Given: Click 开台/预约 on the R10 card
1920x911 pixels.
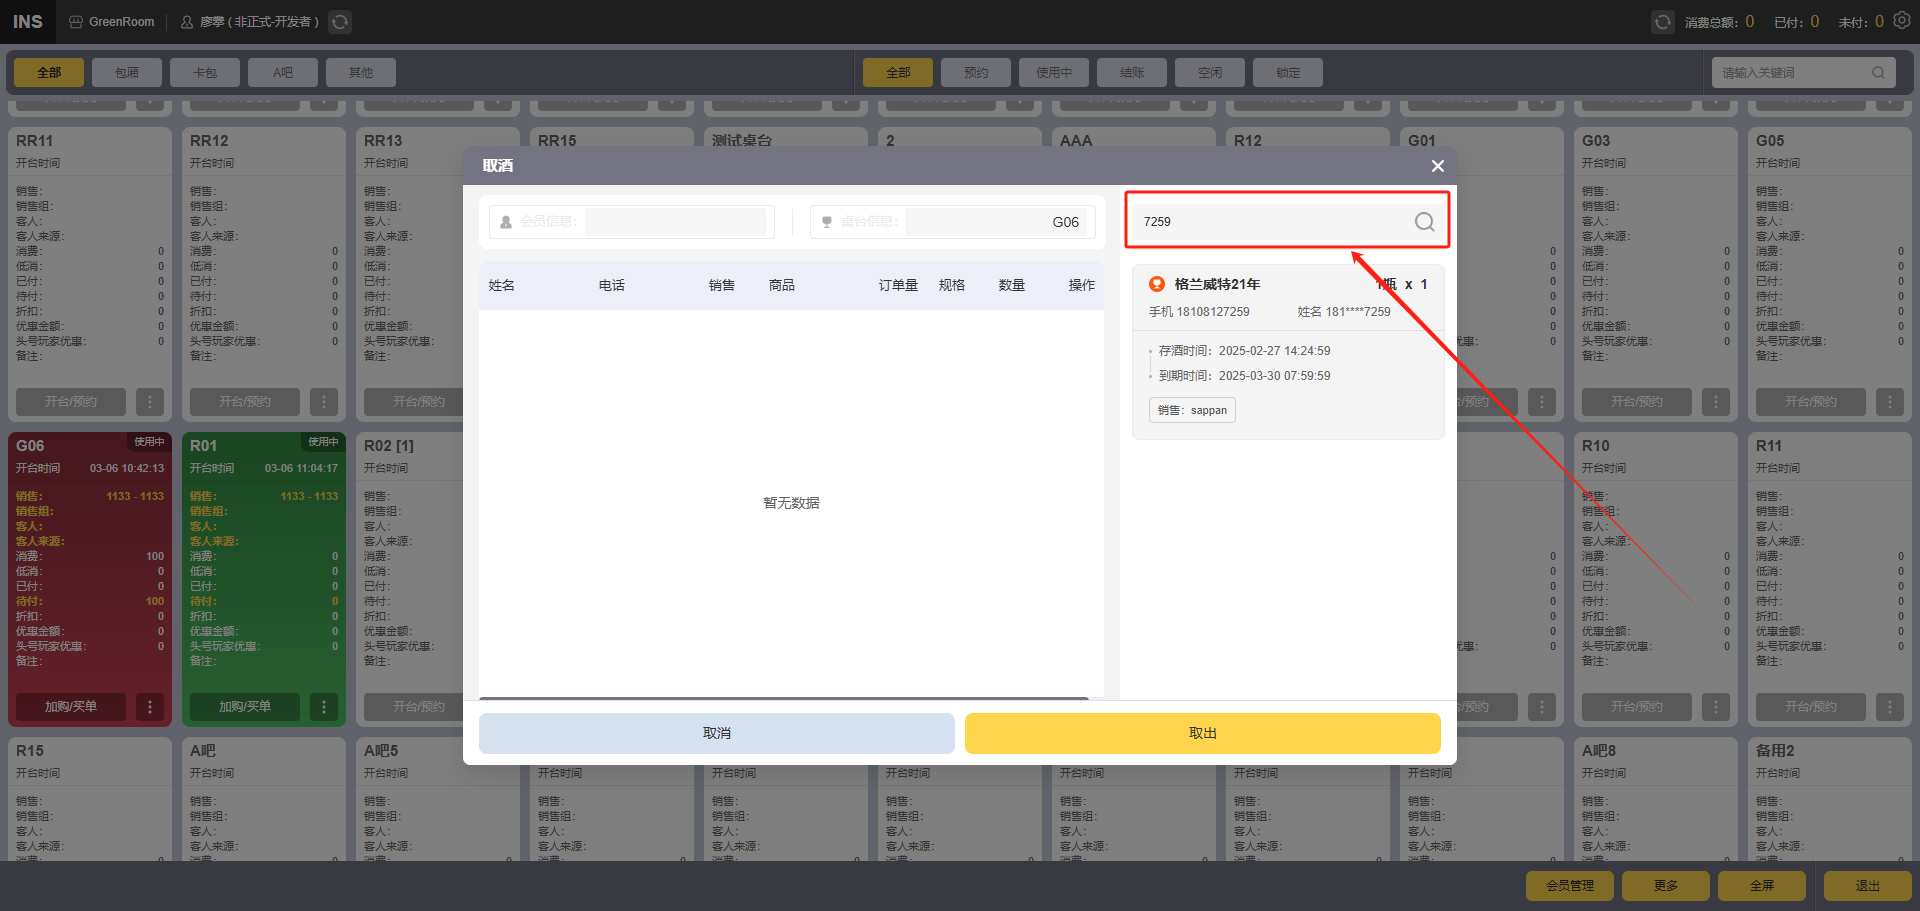Looking at the screenshot, I should 1637,707.
